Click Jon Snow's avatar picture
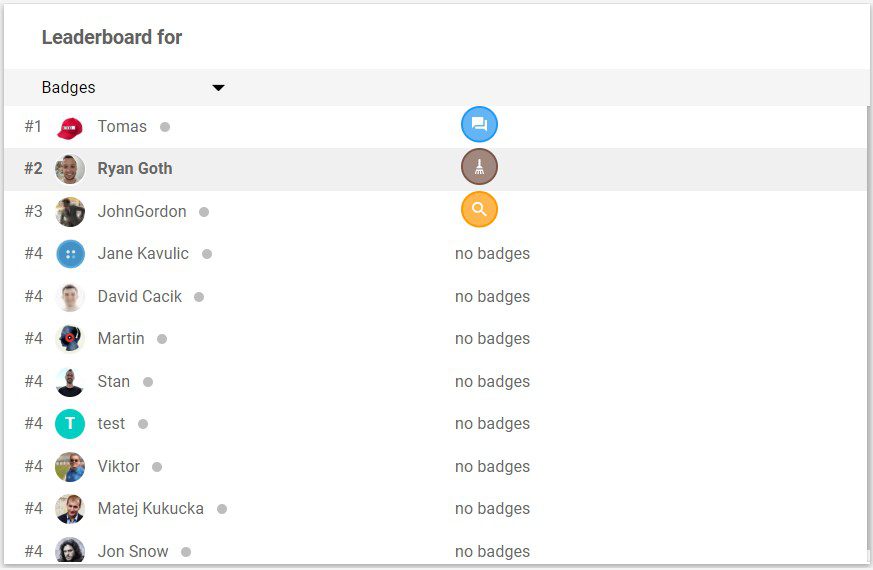 (x=70, y=551)
